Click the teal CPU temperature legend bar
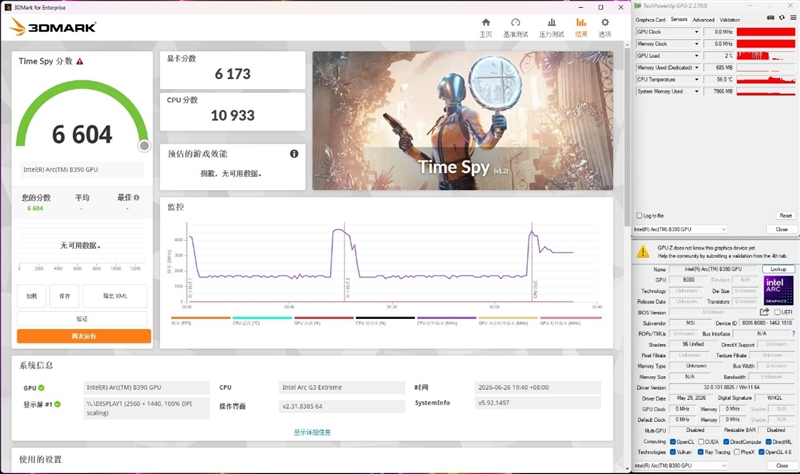 coord(262,318)
